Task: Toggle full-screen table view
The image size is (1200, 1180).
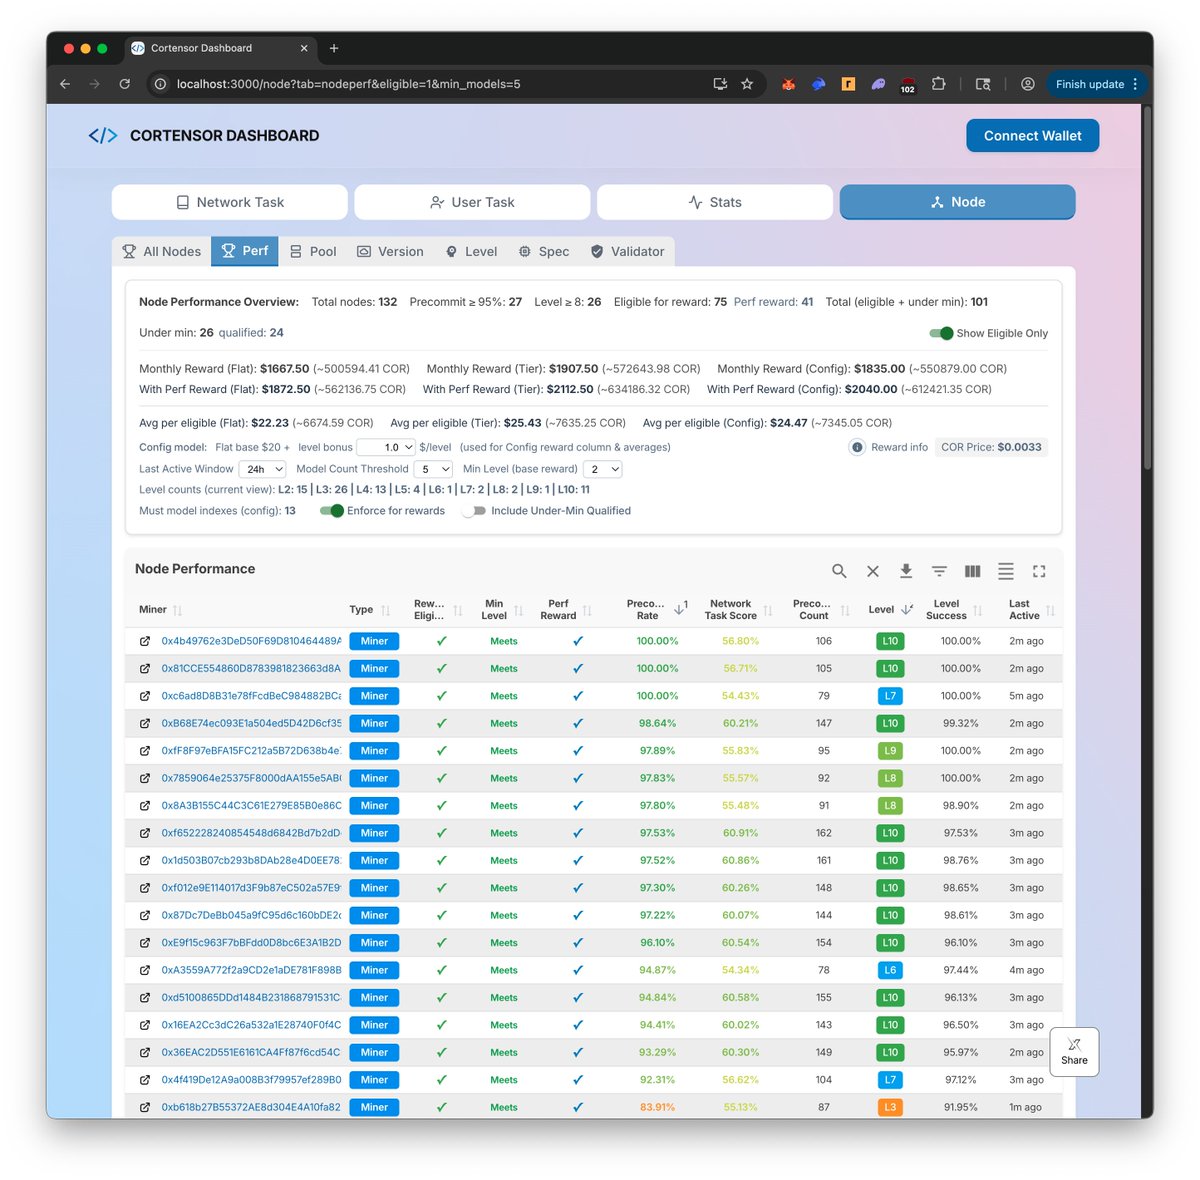Action: pos(1039,571)
